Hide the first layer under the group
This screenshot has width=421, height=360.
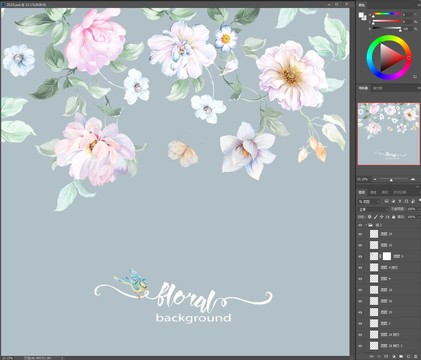[360, 234]
